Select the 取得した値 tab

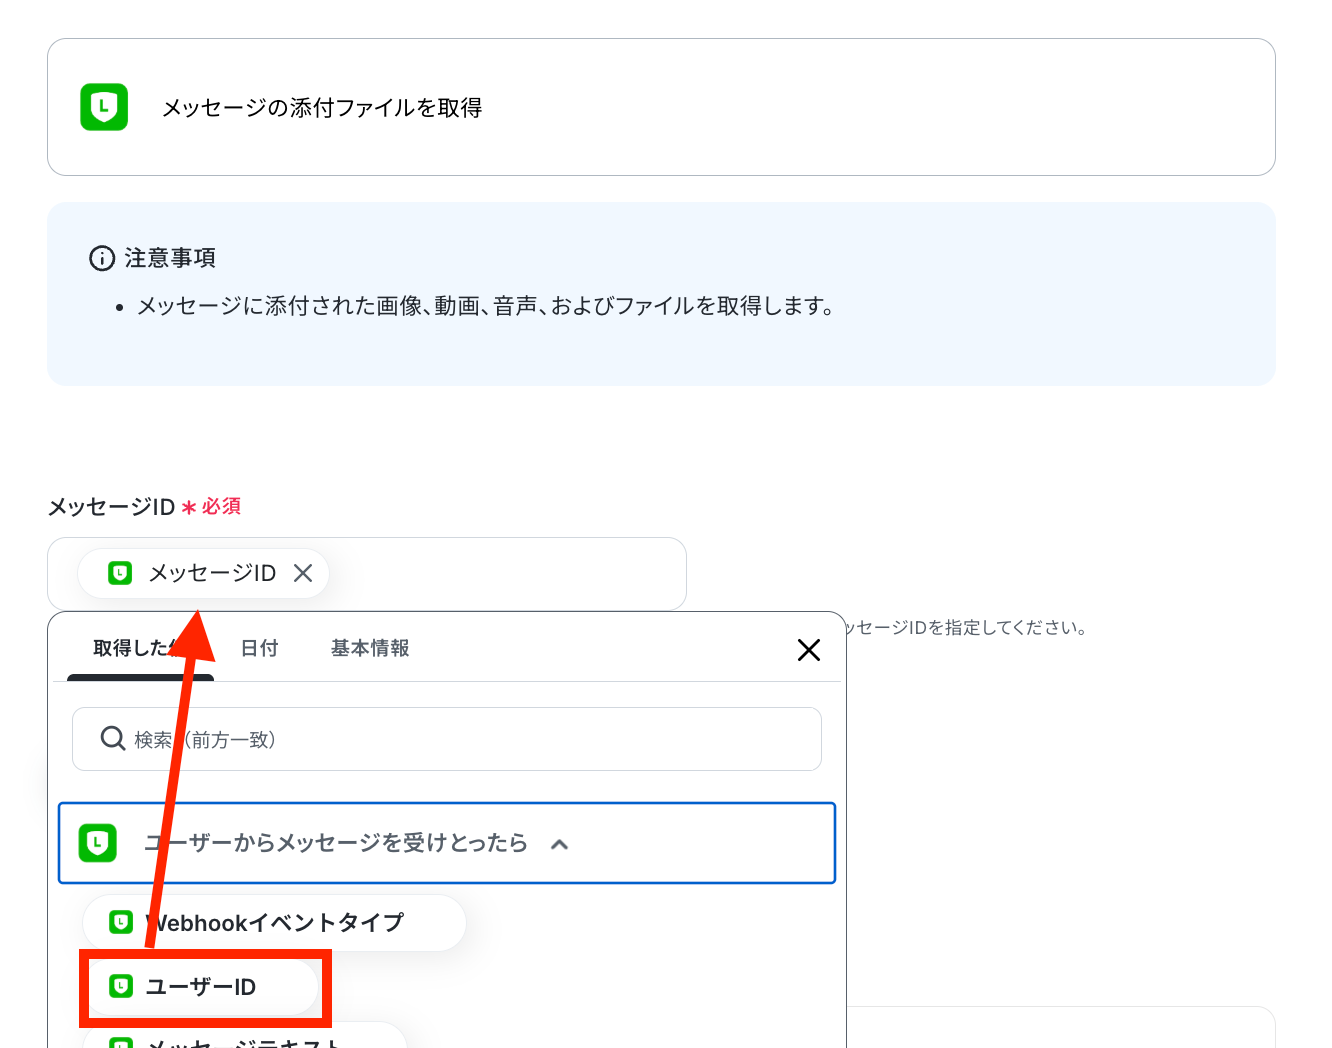(x=140, y=648)
